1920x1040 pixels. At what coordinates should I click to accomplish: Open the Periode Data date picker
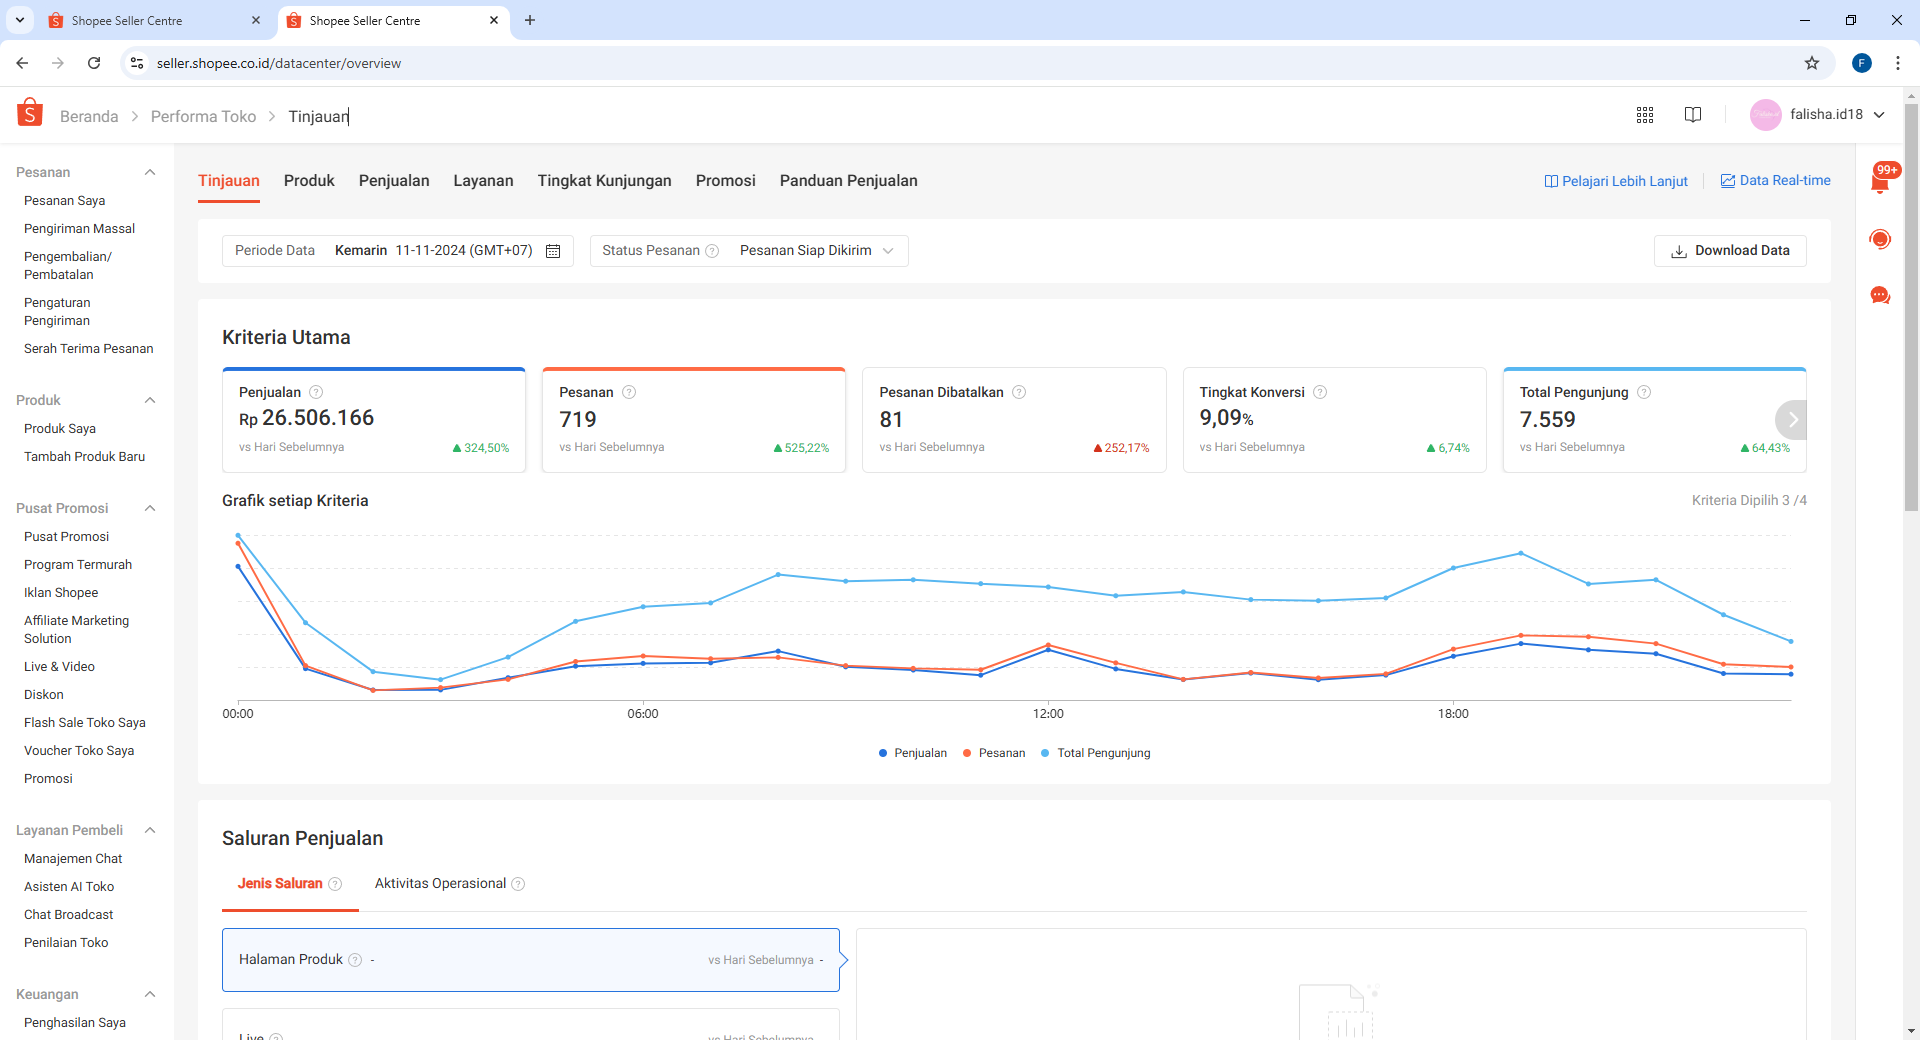point(398,251)
